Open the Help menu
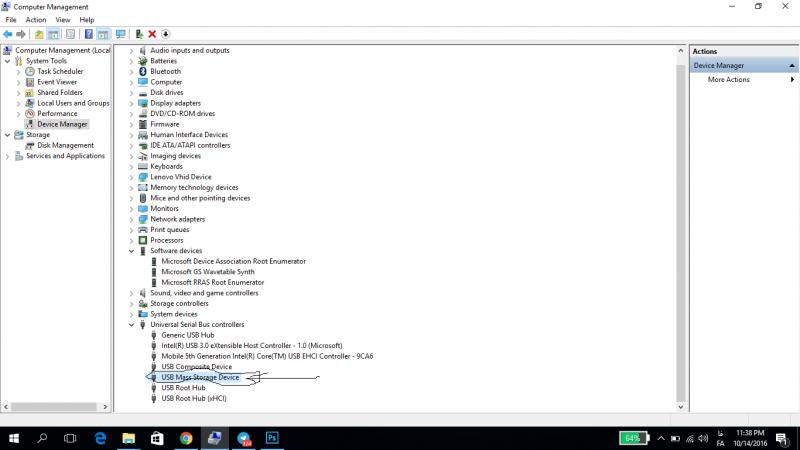The image size is (800, 450). pyautogui.click(x=87, y=20)
